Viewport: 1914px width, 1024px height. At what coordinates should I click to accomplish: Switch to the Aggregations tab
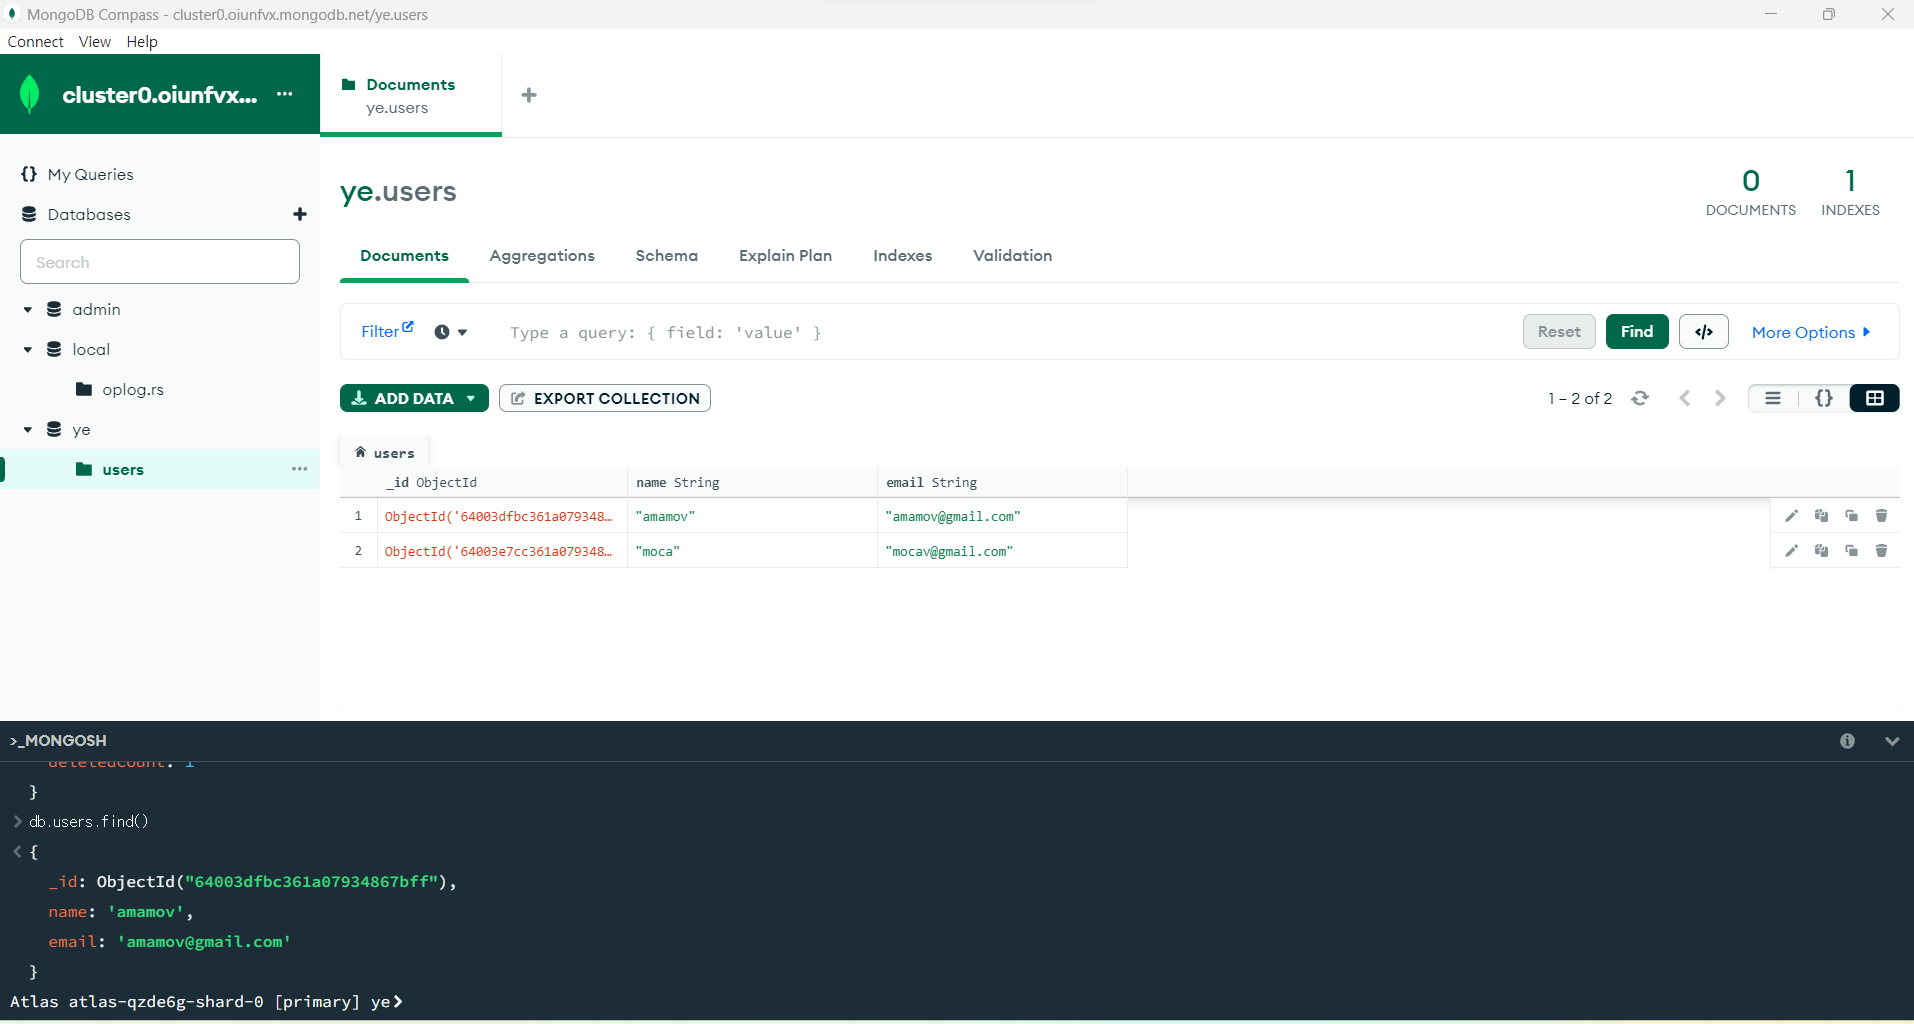point(542,256)
